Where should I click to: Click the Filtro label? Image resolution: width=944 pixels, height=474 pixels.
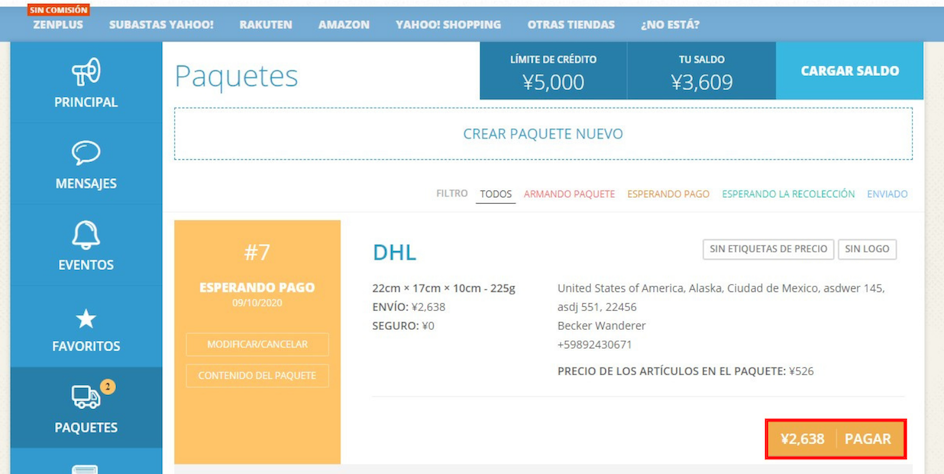tap(452, 193)
